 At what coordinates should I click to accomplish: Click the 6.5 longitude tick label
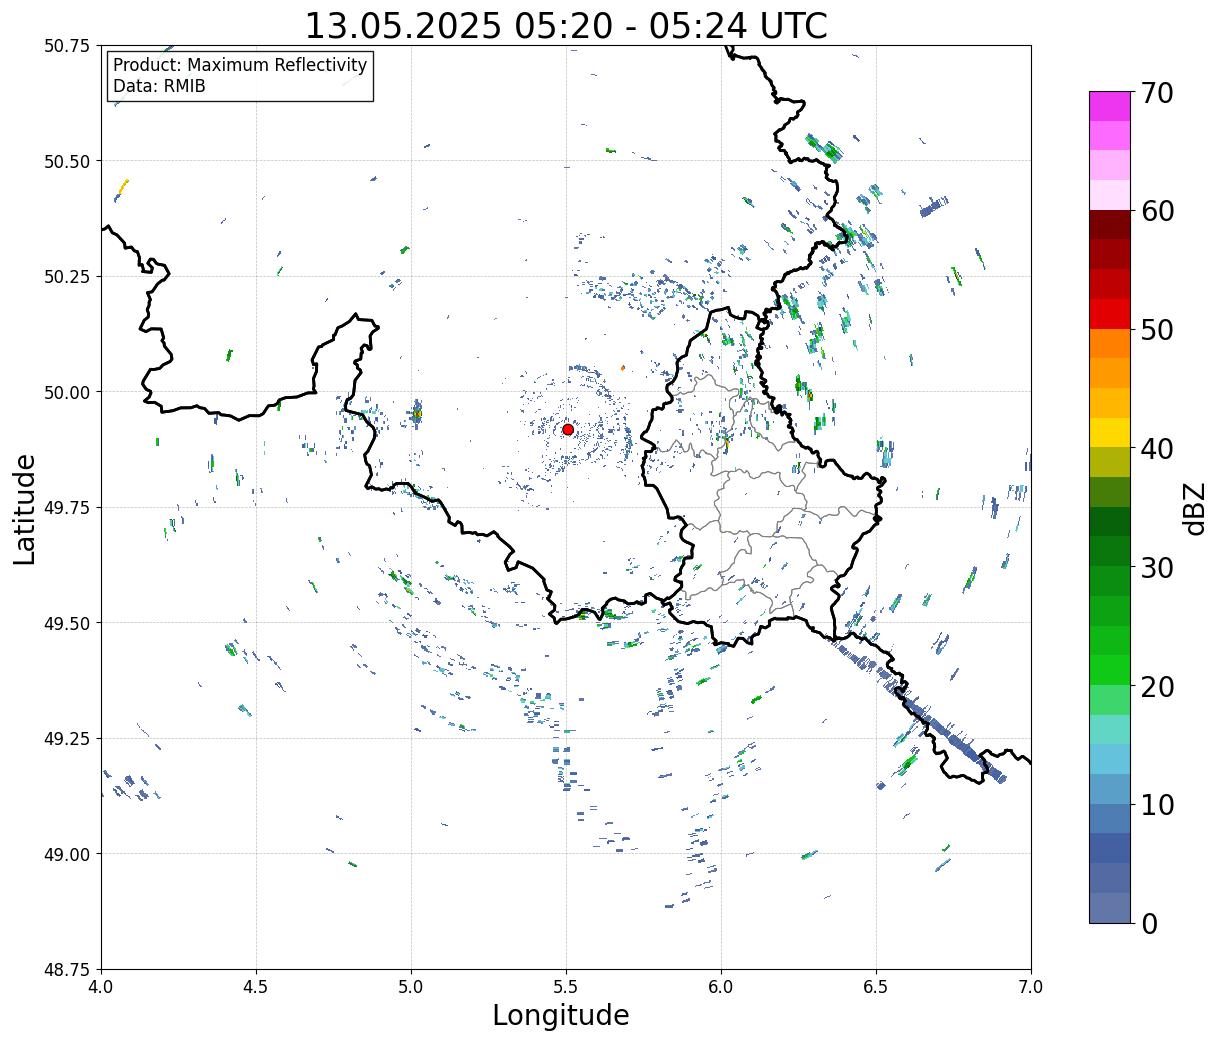tap(876, 986)
